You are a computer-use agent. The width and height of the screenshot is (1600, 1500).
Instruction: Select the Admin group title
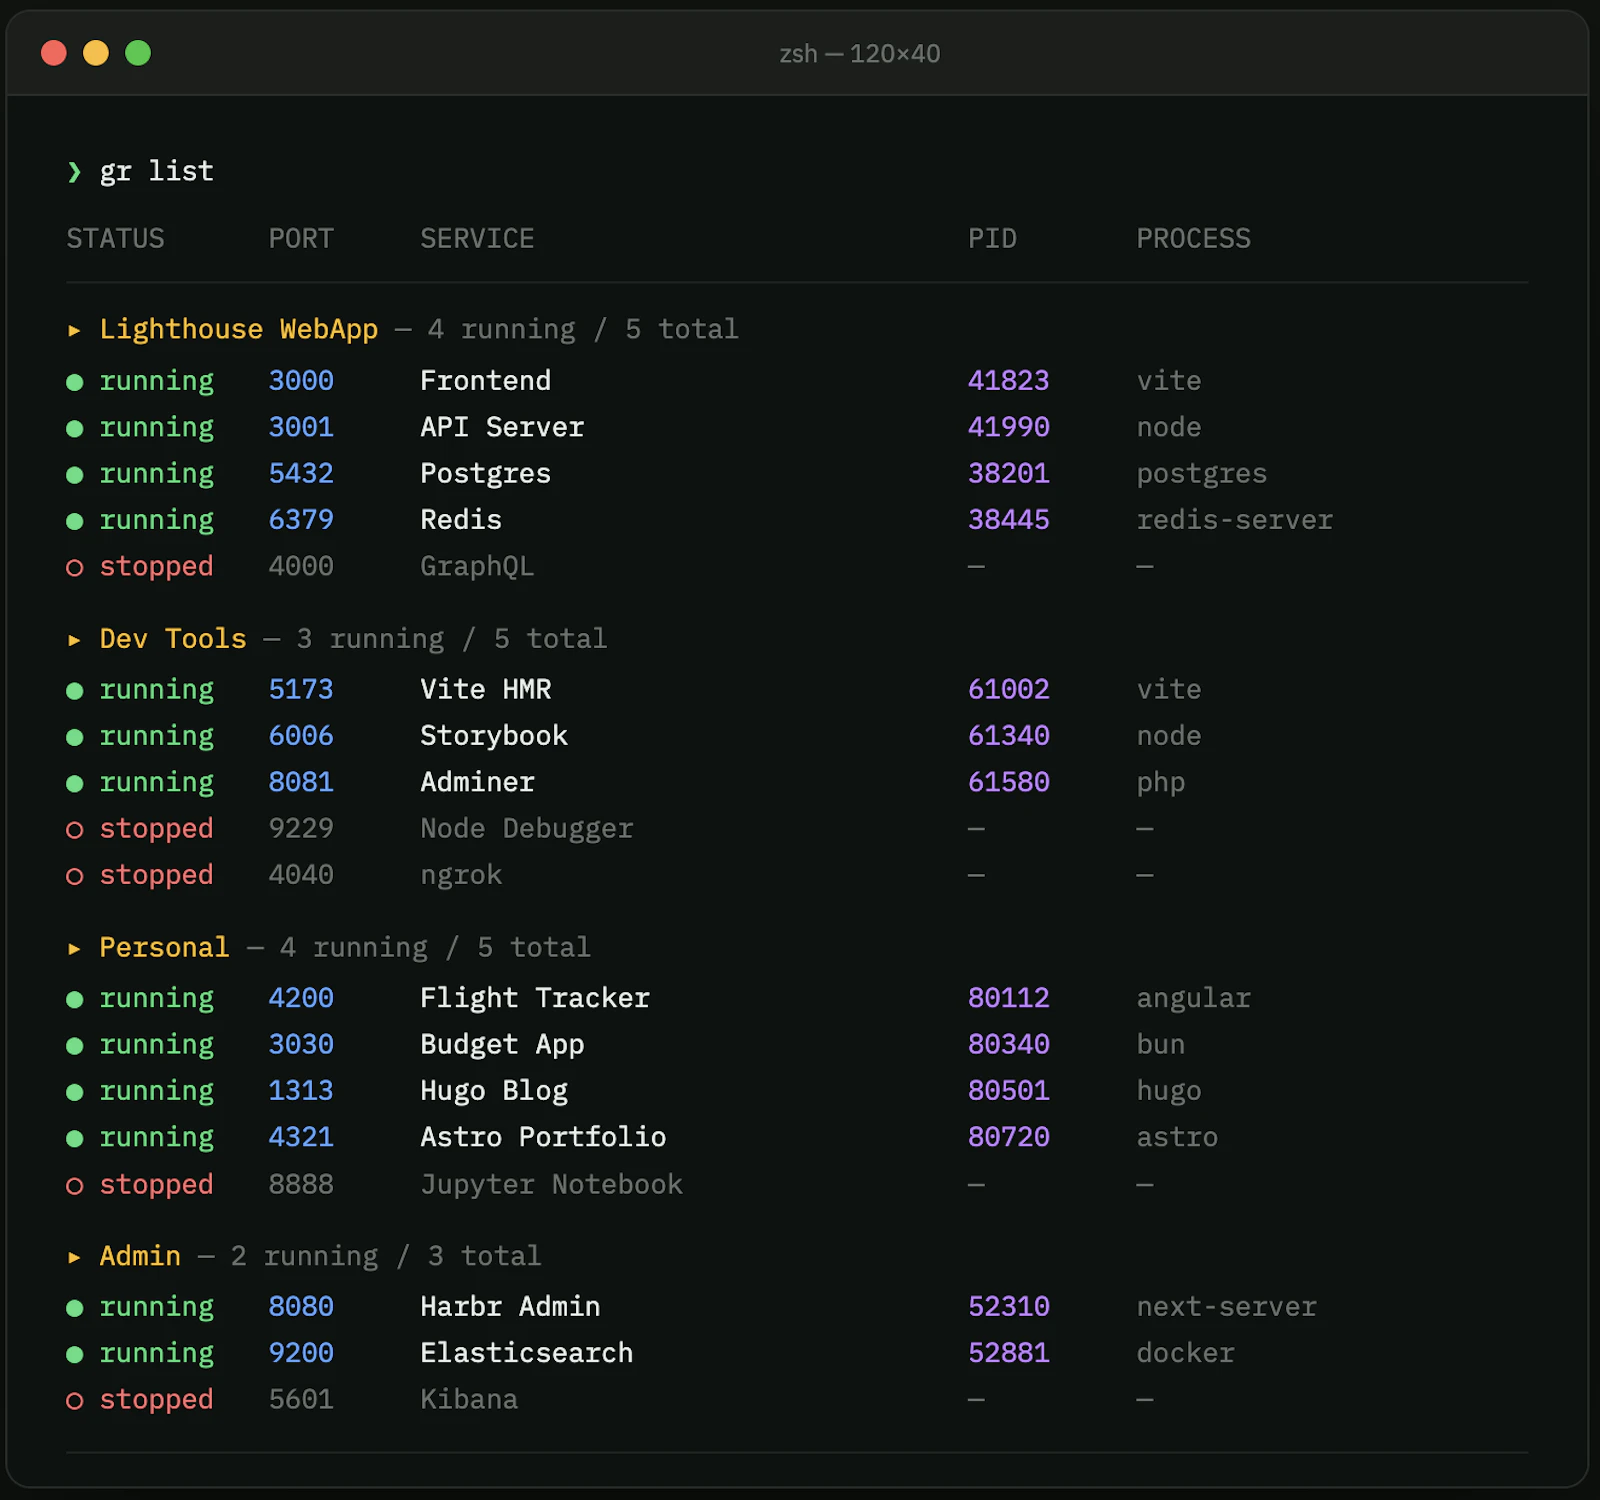tap(140, 1256)
